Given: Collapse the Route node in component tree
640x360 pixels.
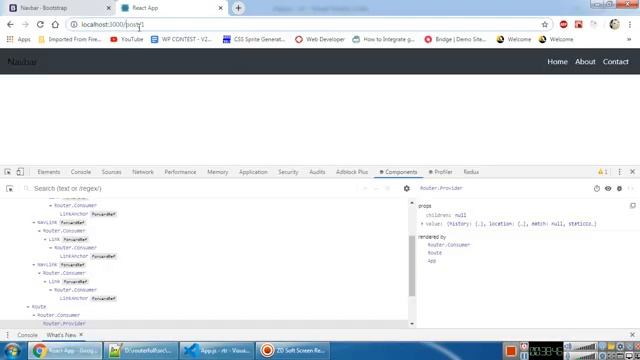Looking at the screenshot, I should coord(28,307).
